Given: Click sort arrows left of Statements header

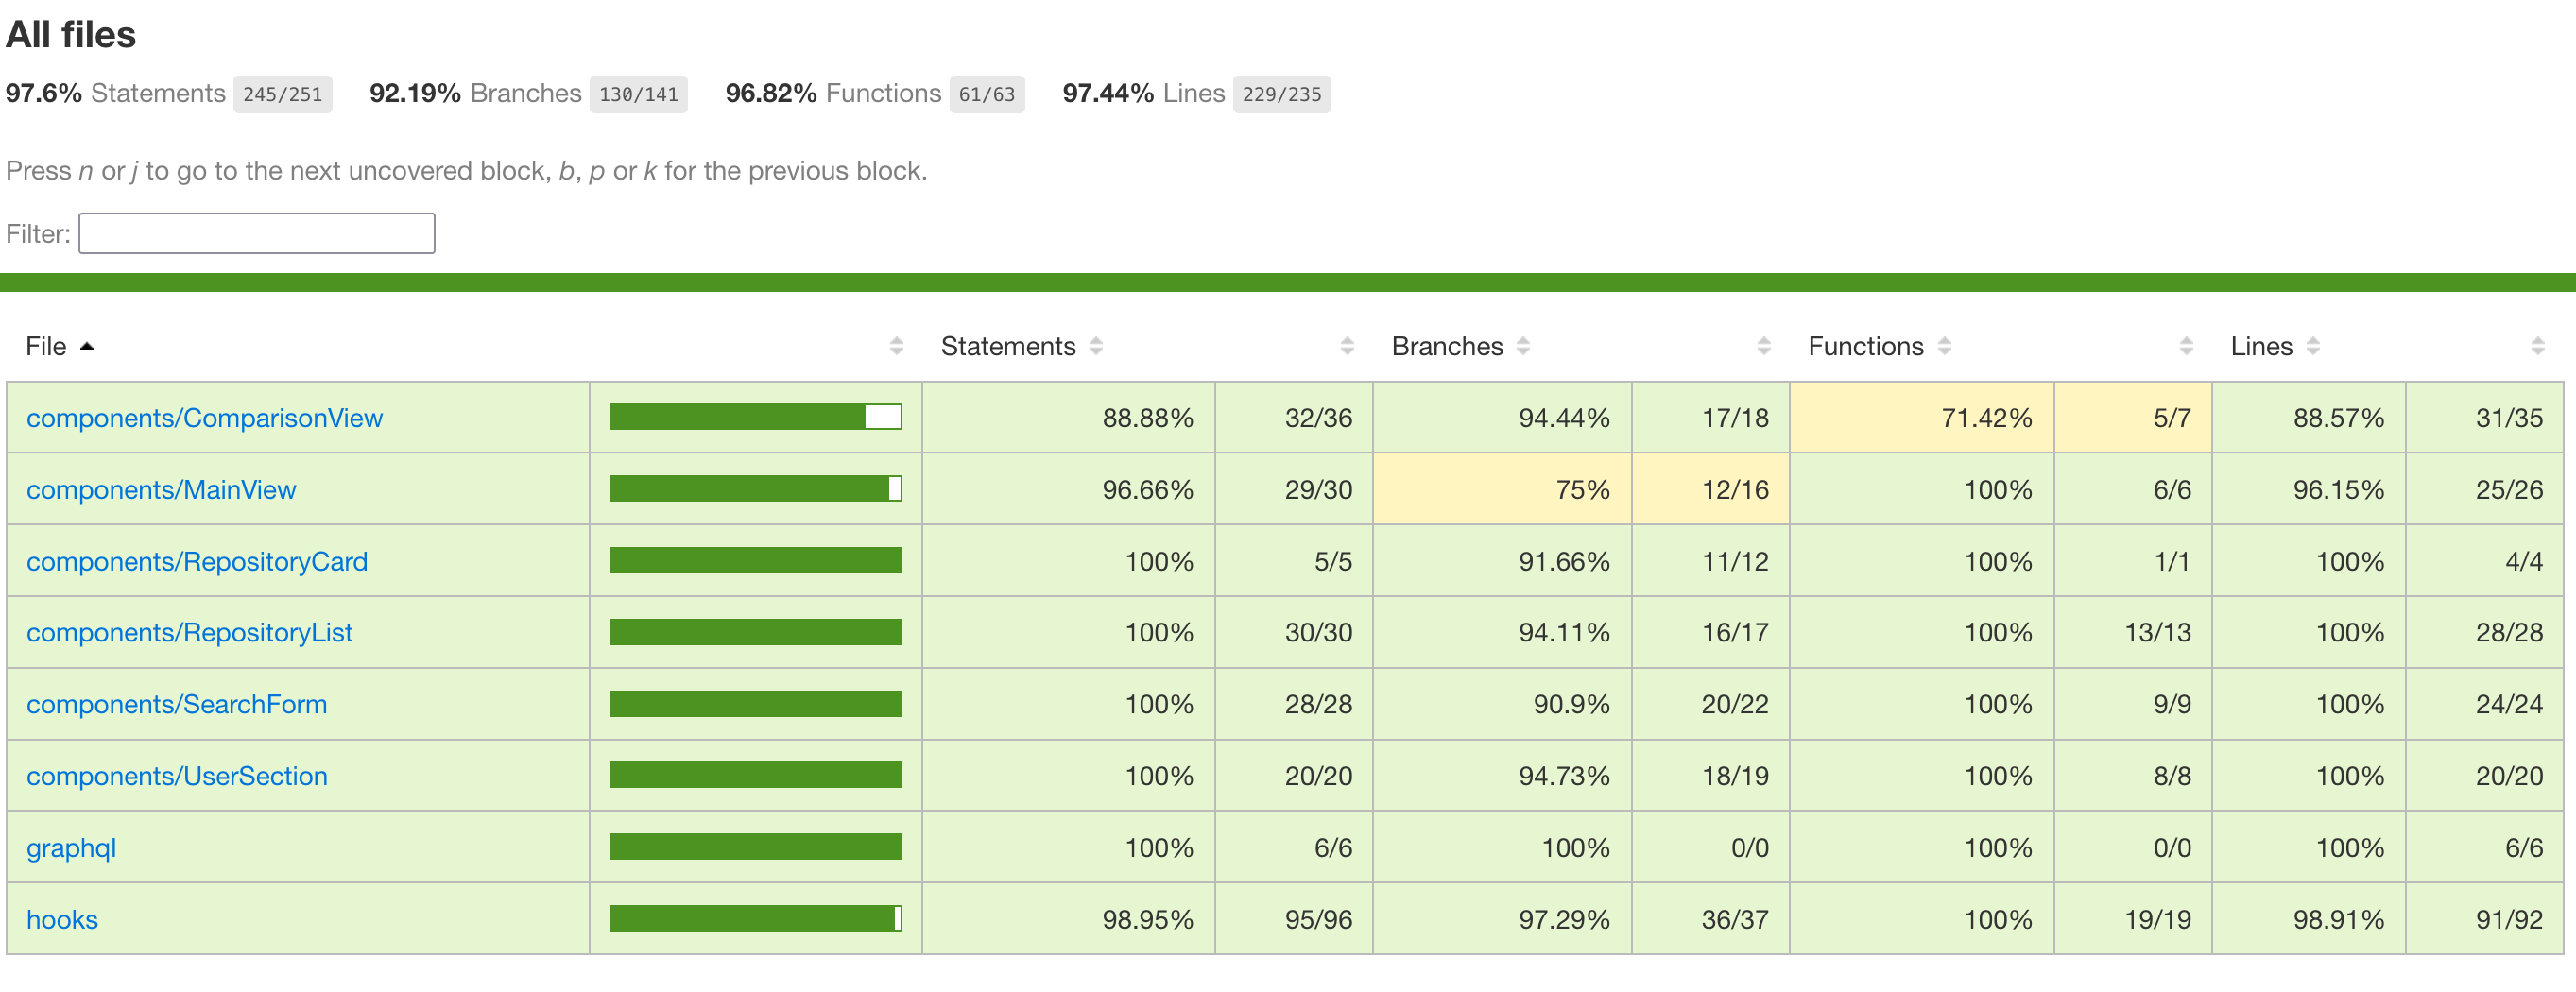Looking at the screenshot, I should coord(896,346).
